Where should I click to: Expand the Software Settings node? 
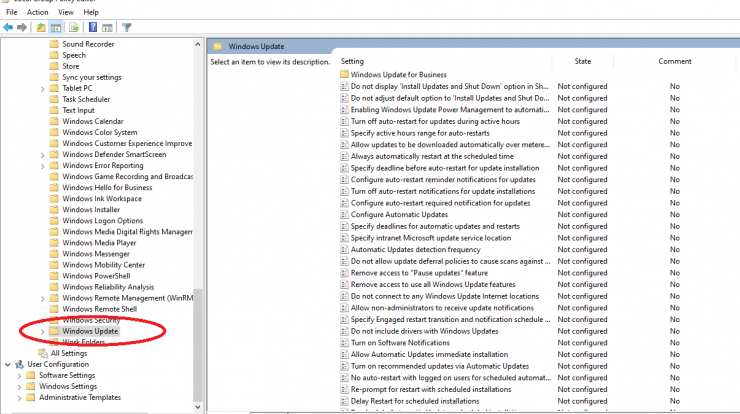19,376
